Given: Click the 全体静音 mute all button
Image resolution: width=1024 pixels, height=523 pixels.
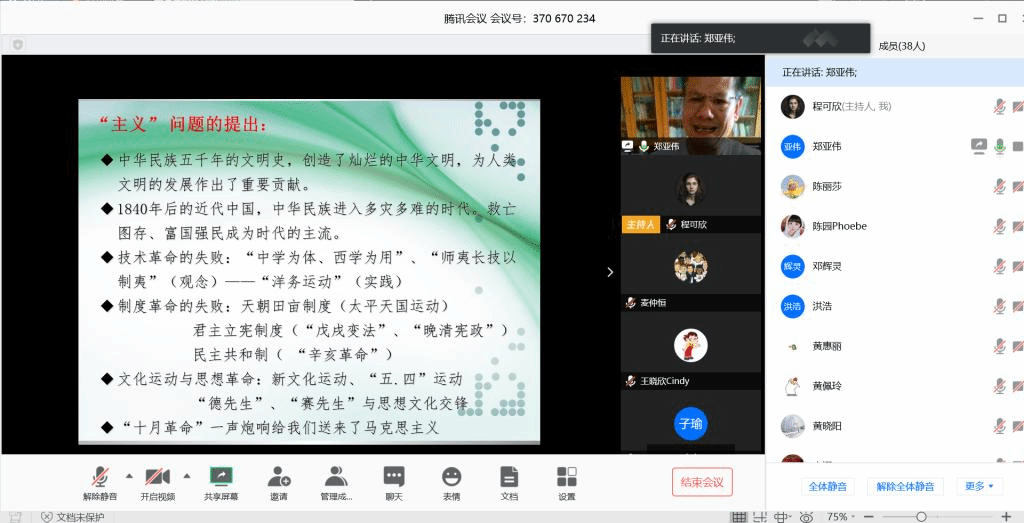Looking at the screenshot, I should pos(827,486).
